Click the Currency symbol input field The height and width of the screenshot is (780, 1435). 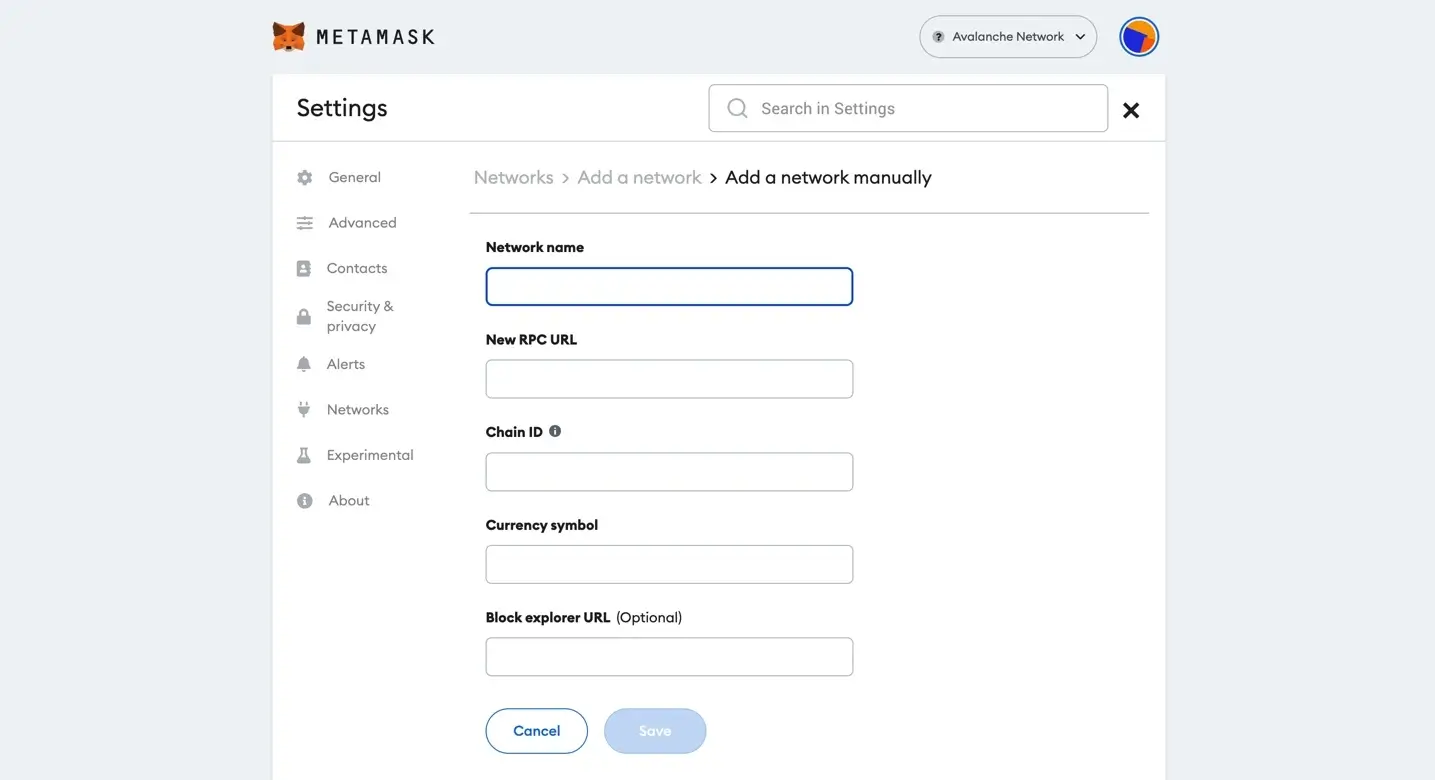click(669, 564)
